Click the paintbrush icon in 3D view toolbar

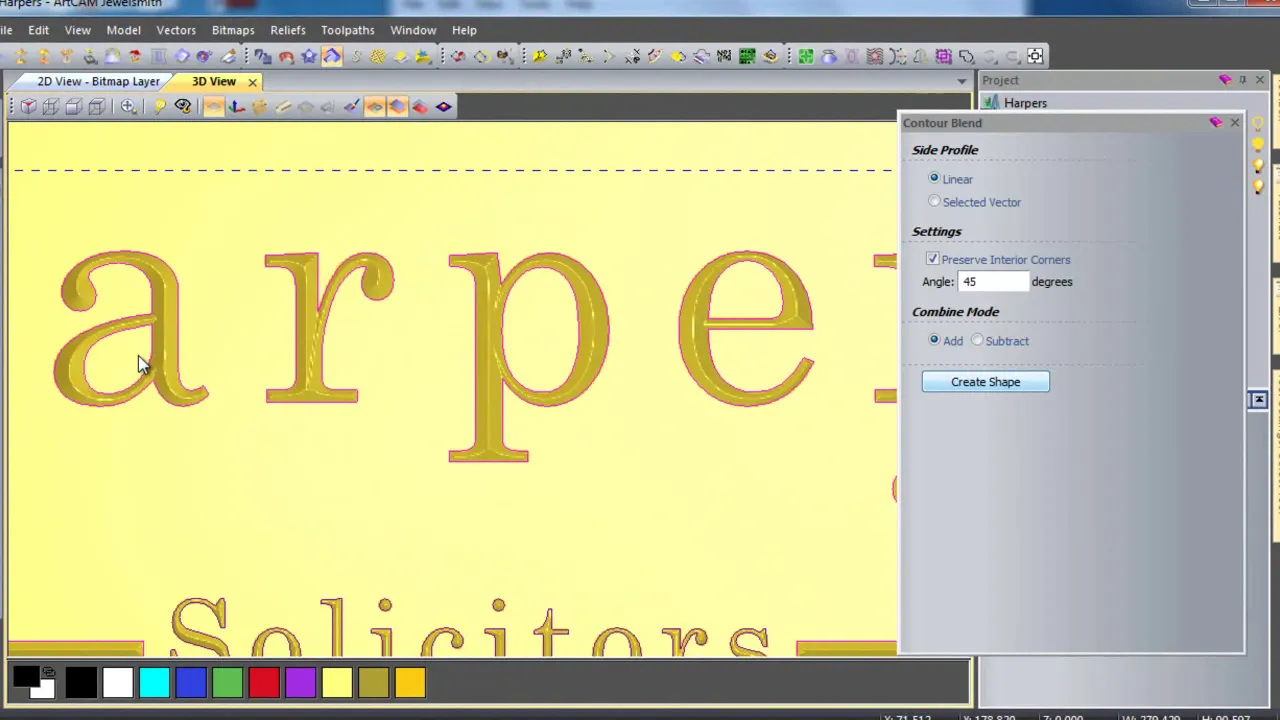(352, 106)
